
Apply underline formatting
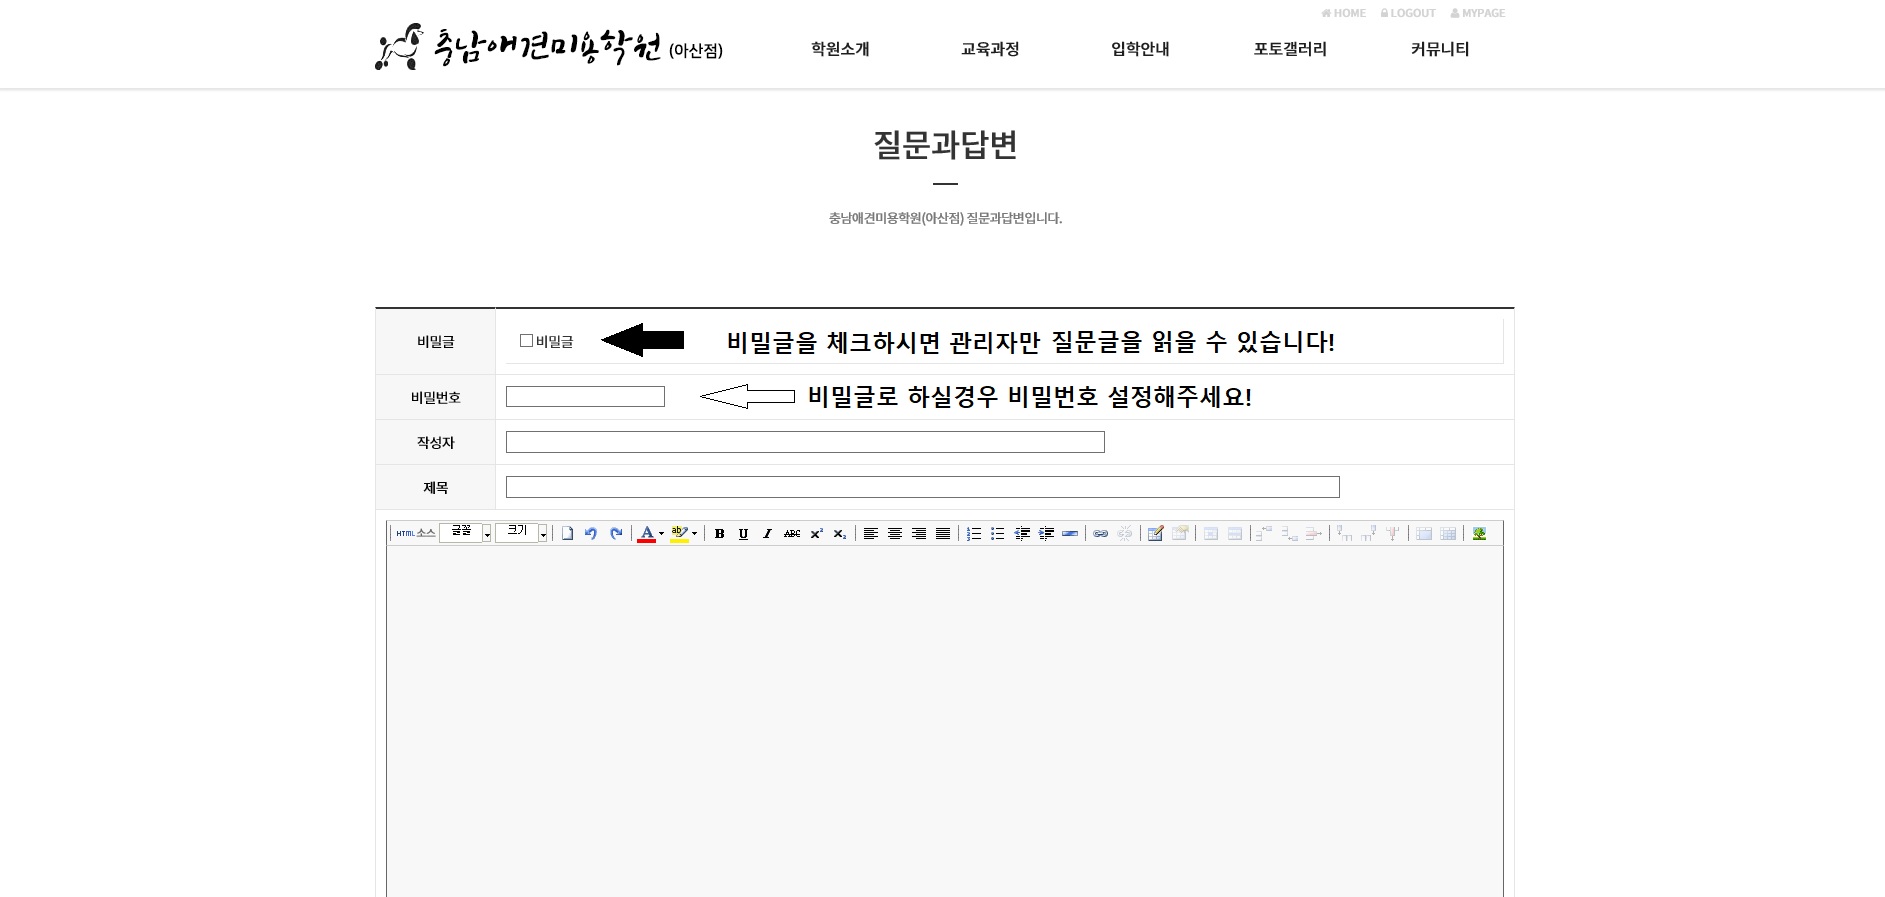pyautogui.click(x=743, y=534)
